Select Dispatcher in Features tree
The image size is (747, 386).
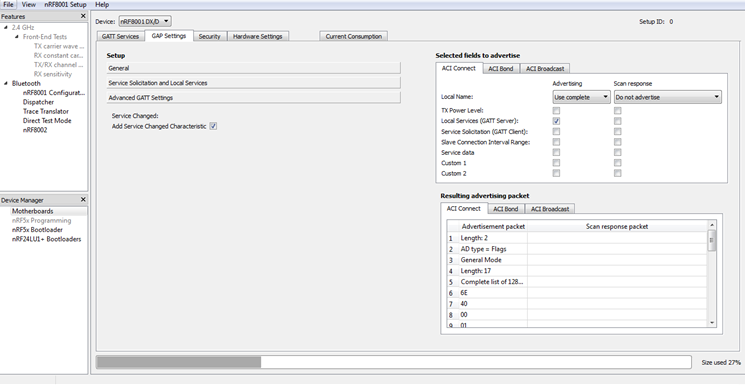tap(38, 102)
